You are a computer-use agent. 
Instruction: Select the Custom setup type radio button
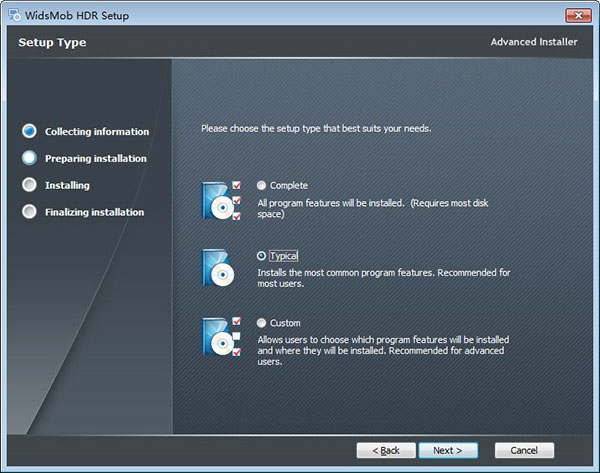coord(261,323)
